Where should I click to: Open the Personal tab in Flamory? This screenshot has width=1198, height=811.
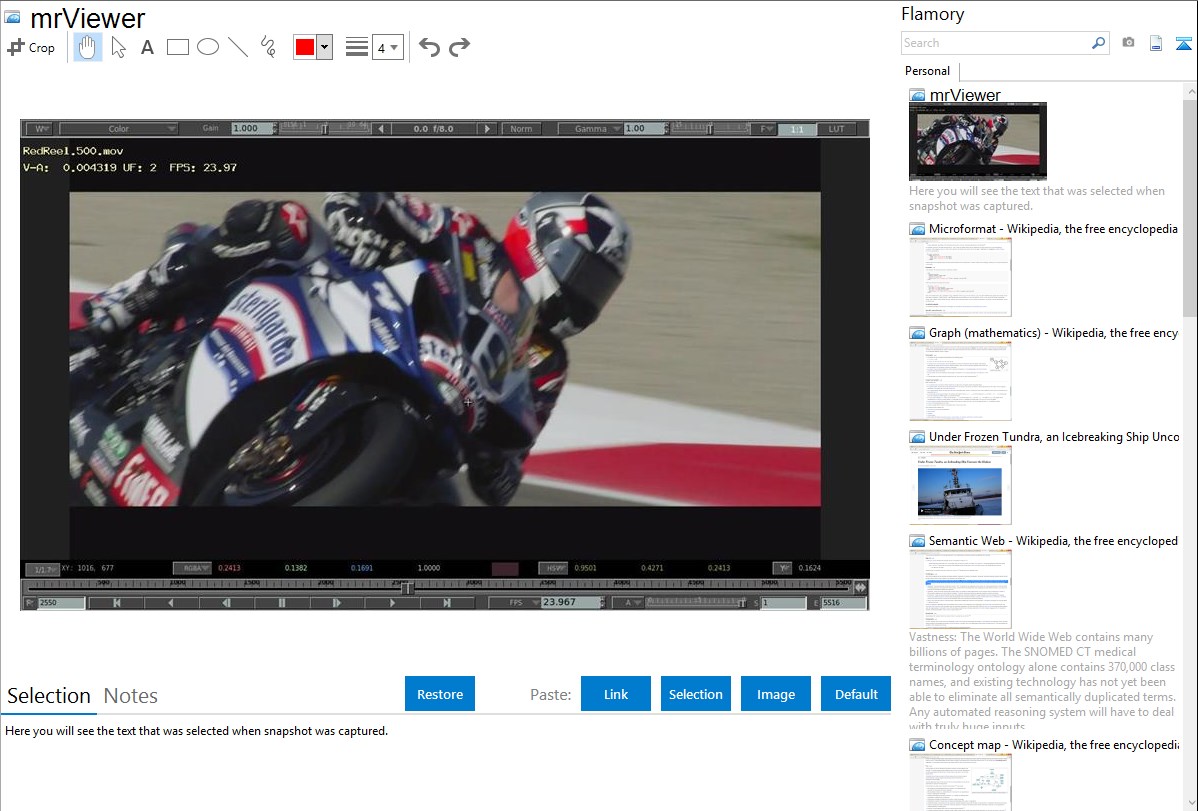927,71
